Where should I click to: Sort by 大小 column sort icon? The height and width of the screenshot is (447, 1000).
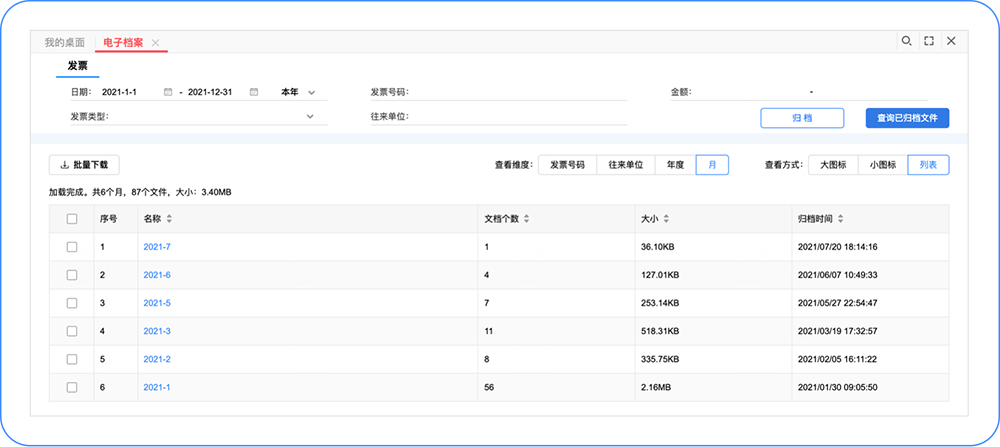(x=666, y=219)
